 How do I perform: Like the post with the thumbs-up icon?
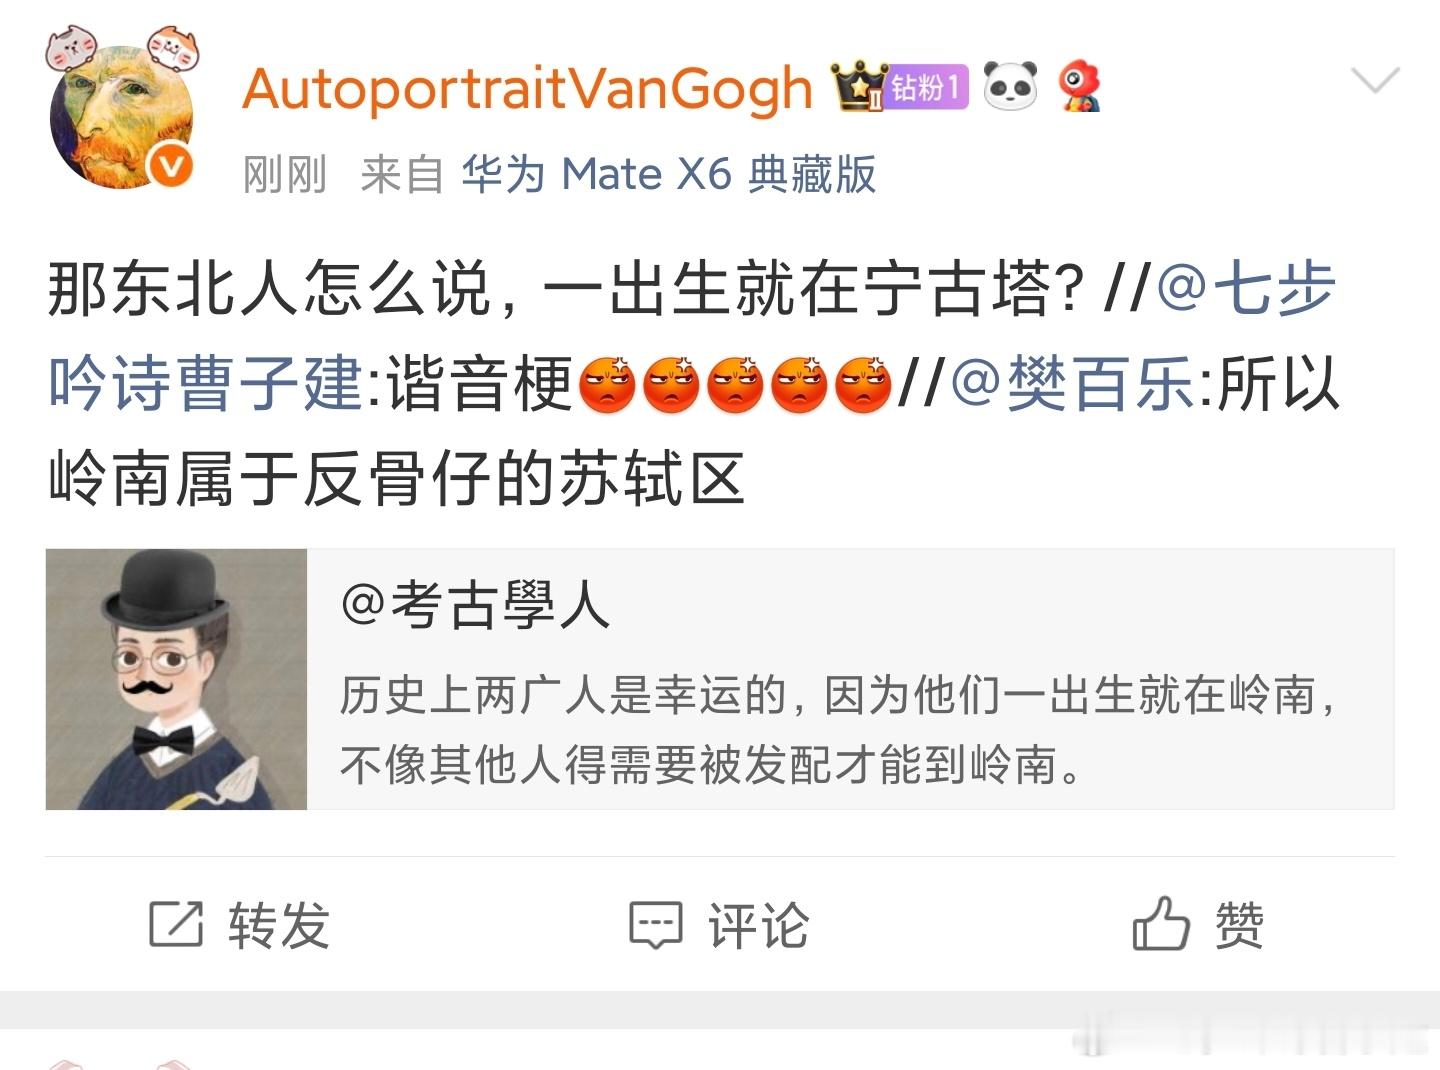point(1160,922)
